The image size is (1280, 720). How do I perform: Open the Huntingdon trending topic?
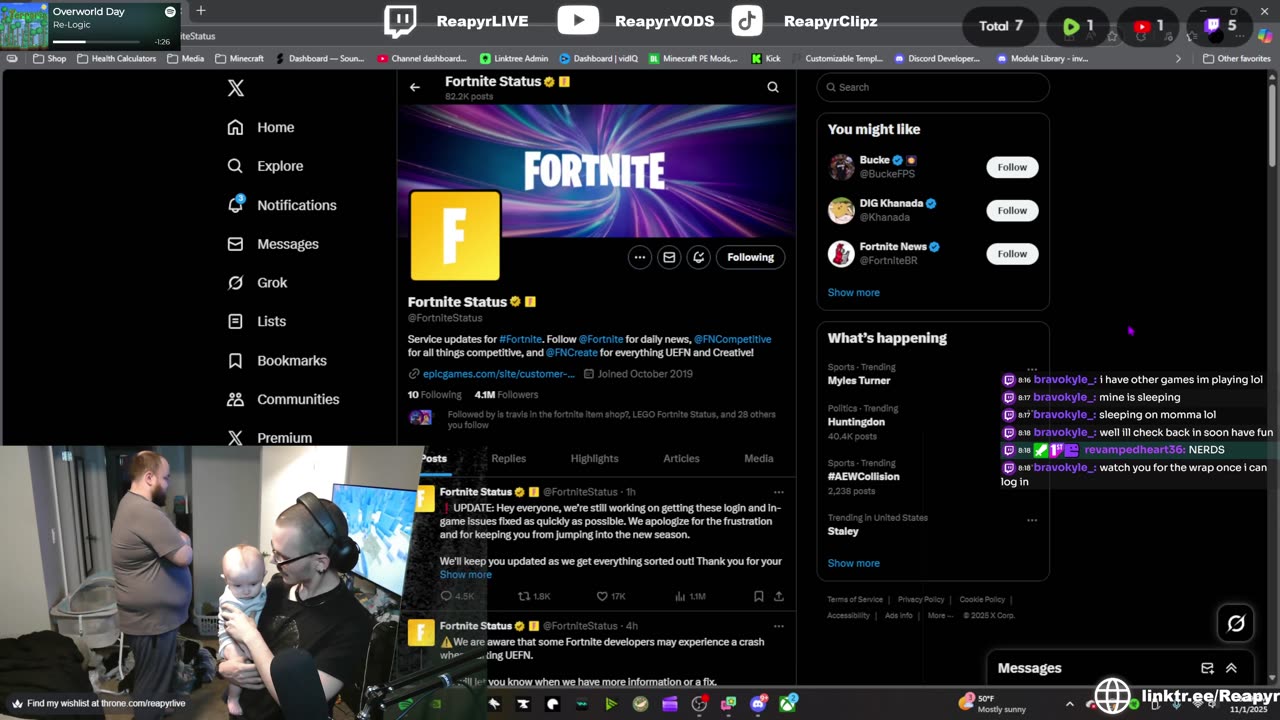point(856,422)
